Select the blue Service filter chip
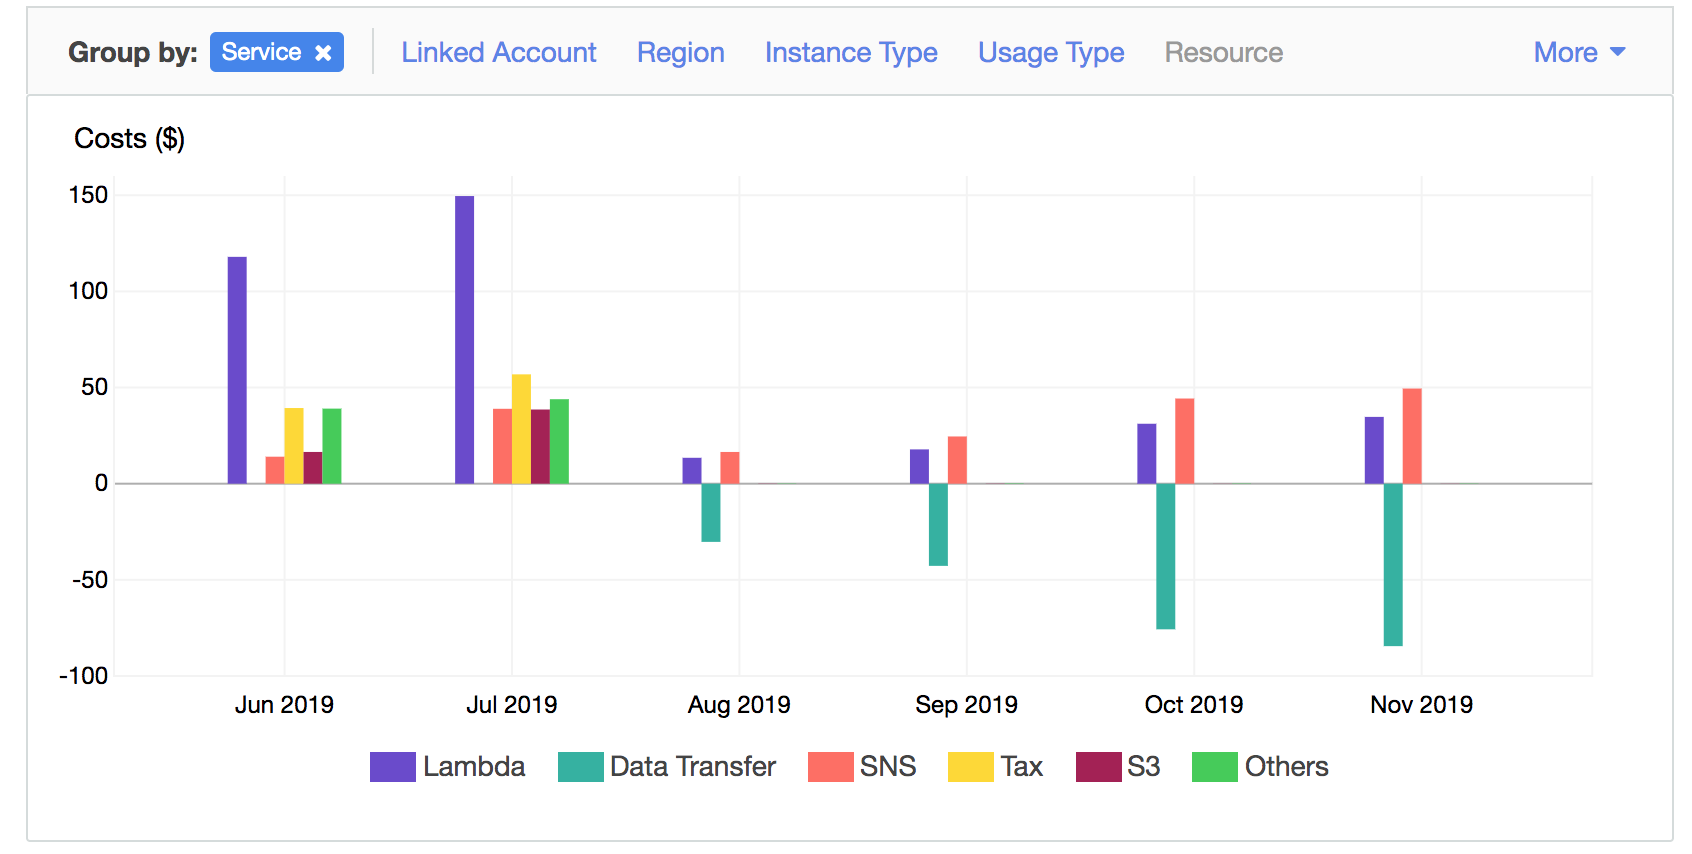Viewport: 1692px width, 854px height. point(261,53)
